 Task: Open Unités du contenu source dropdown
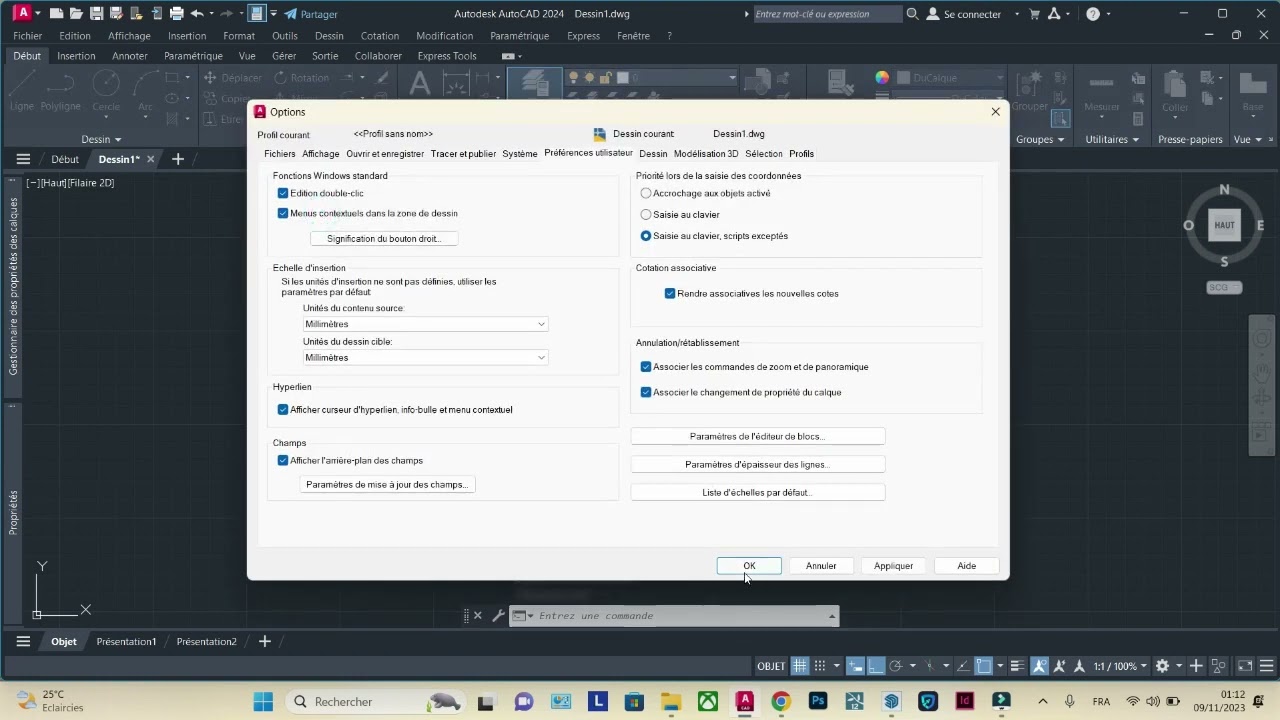pos(425,324)
